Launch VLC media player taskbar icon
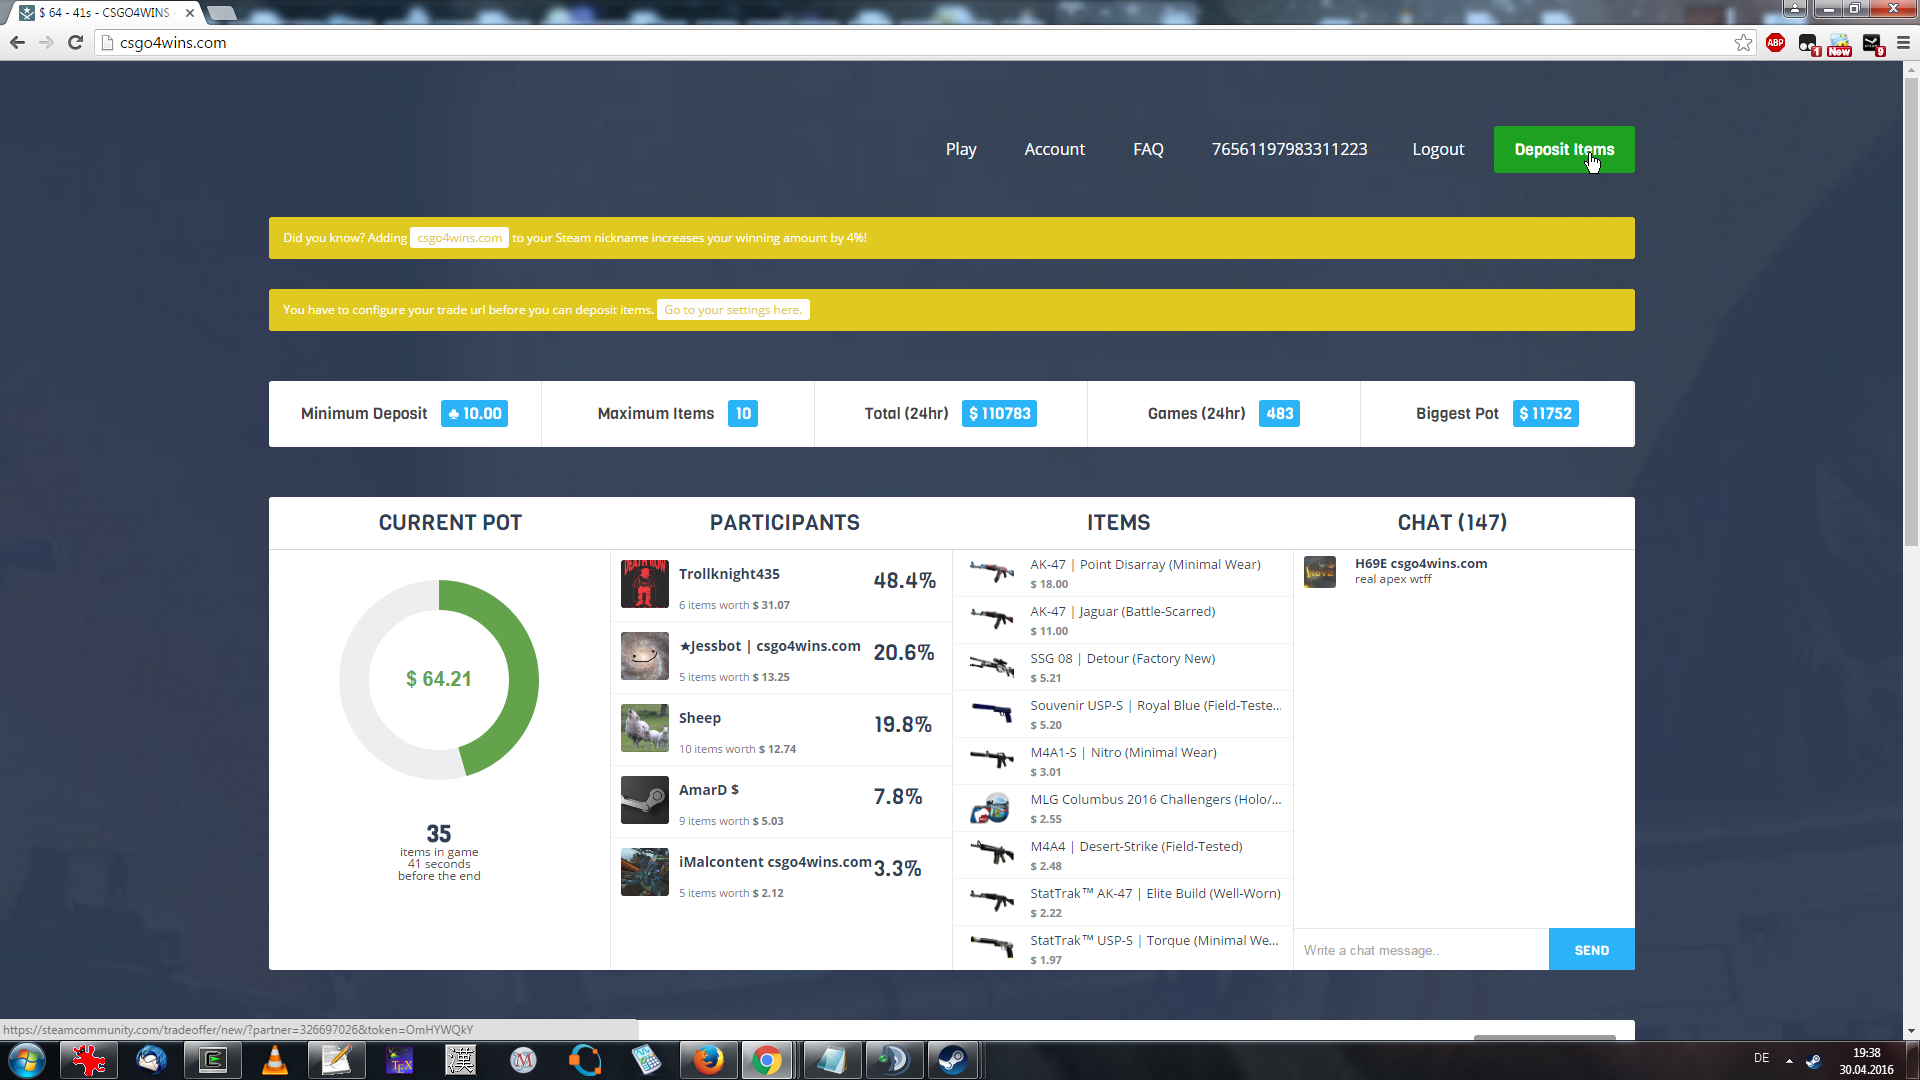The width and height of the screenshot is (1920, 1080). click(274, 1060)
